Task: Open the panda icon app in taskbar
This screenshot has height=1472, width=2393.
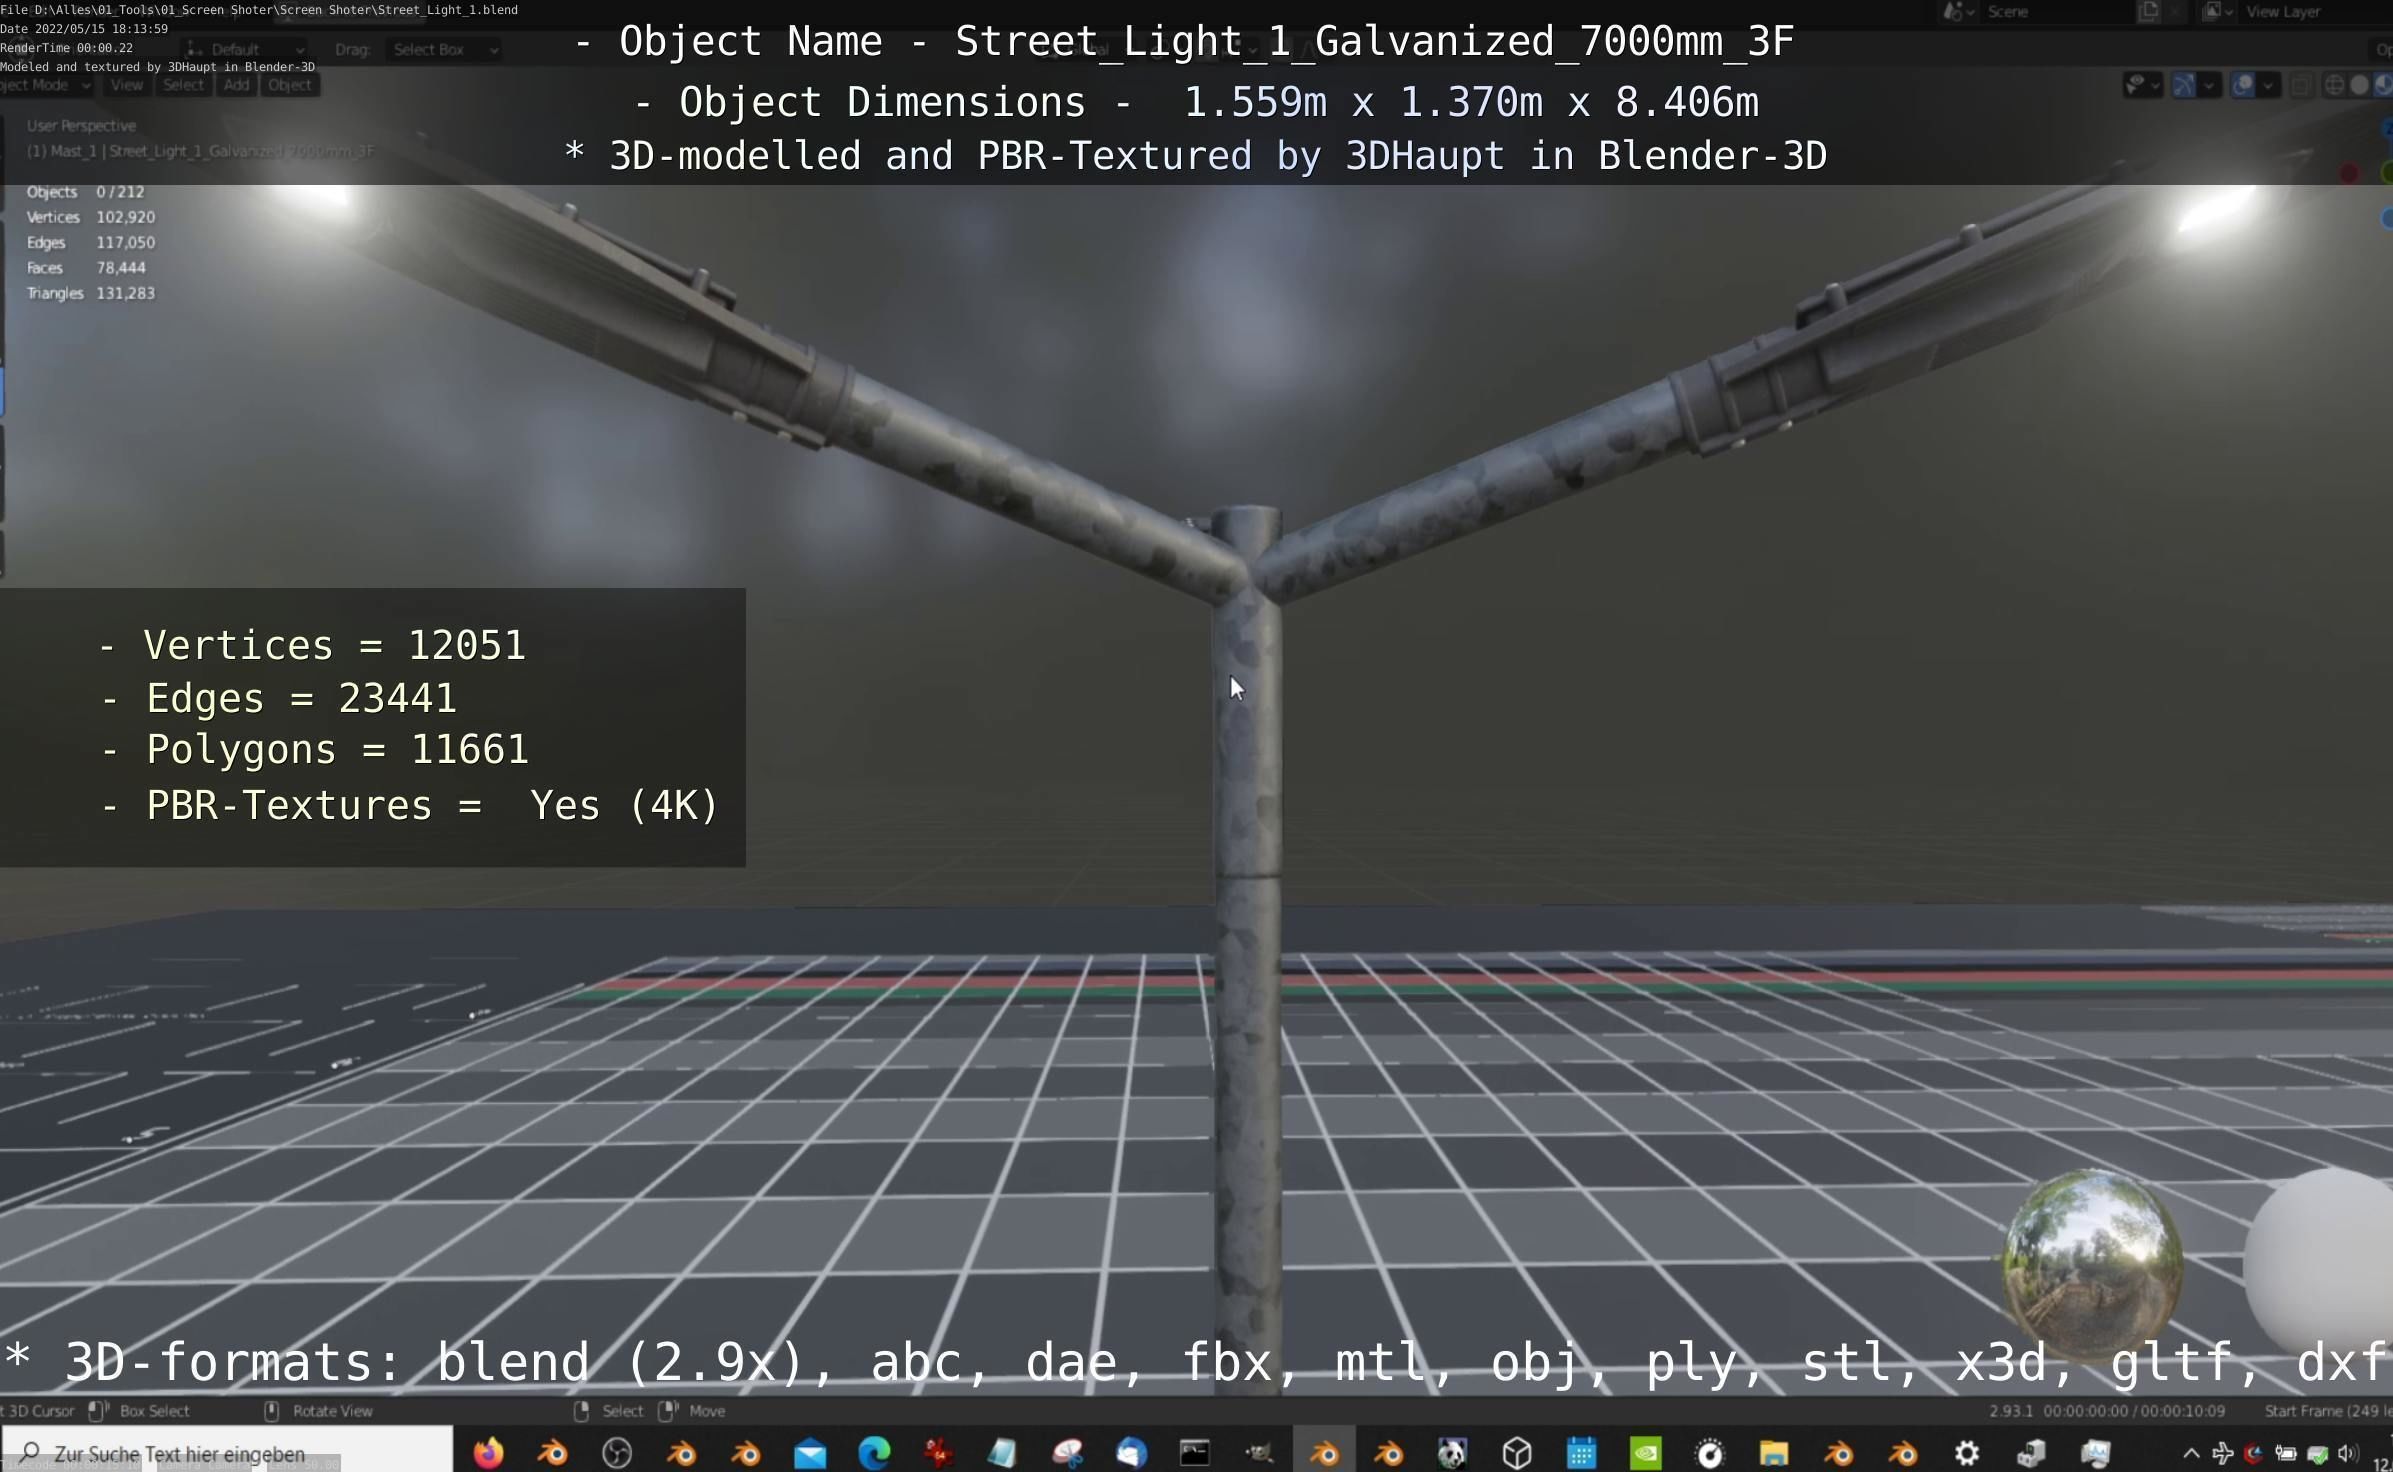Action: (1452, 1453)
